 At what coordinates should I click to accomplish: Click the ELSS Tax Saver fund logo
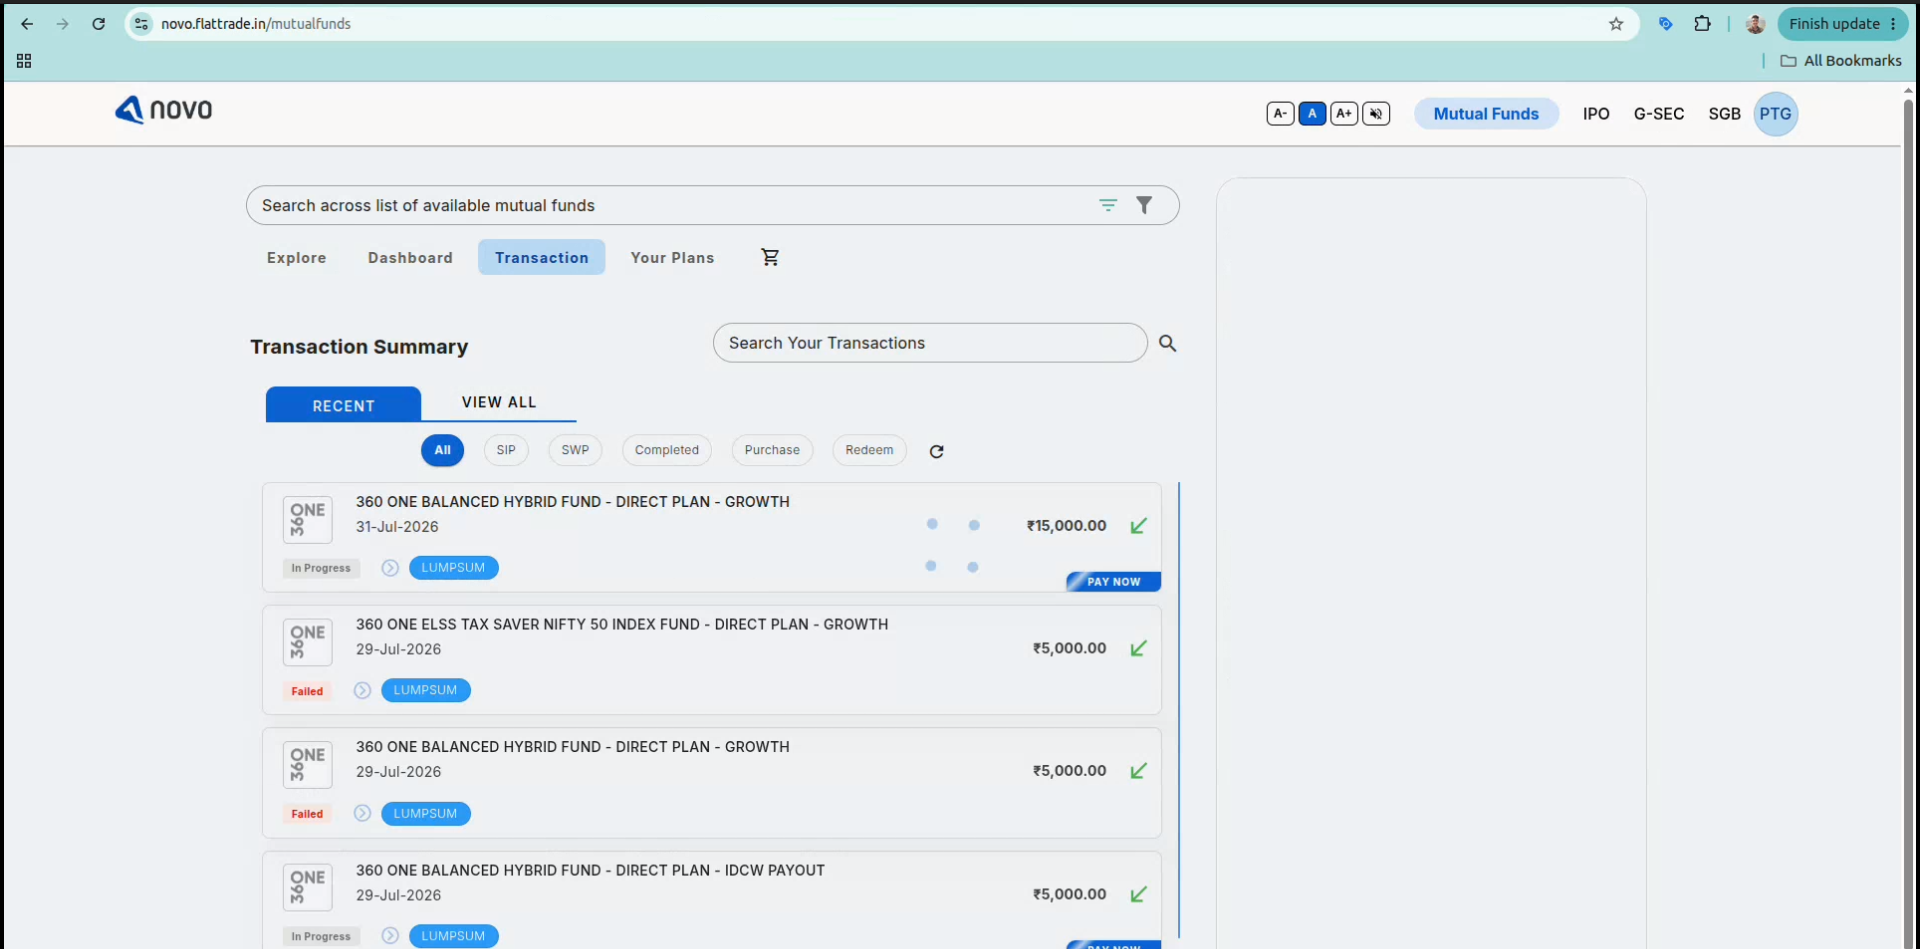[x=307, y=643]
